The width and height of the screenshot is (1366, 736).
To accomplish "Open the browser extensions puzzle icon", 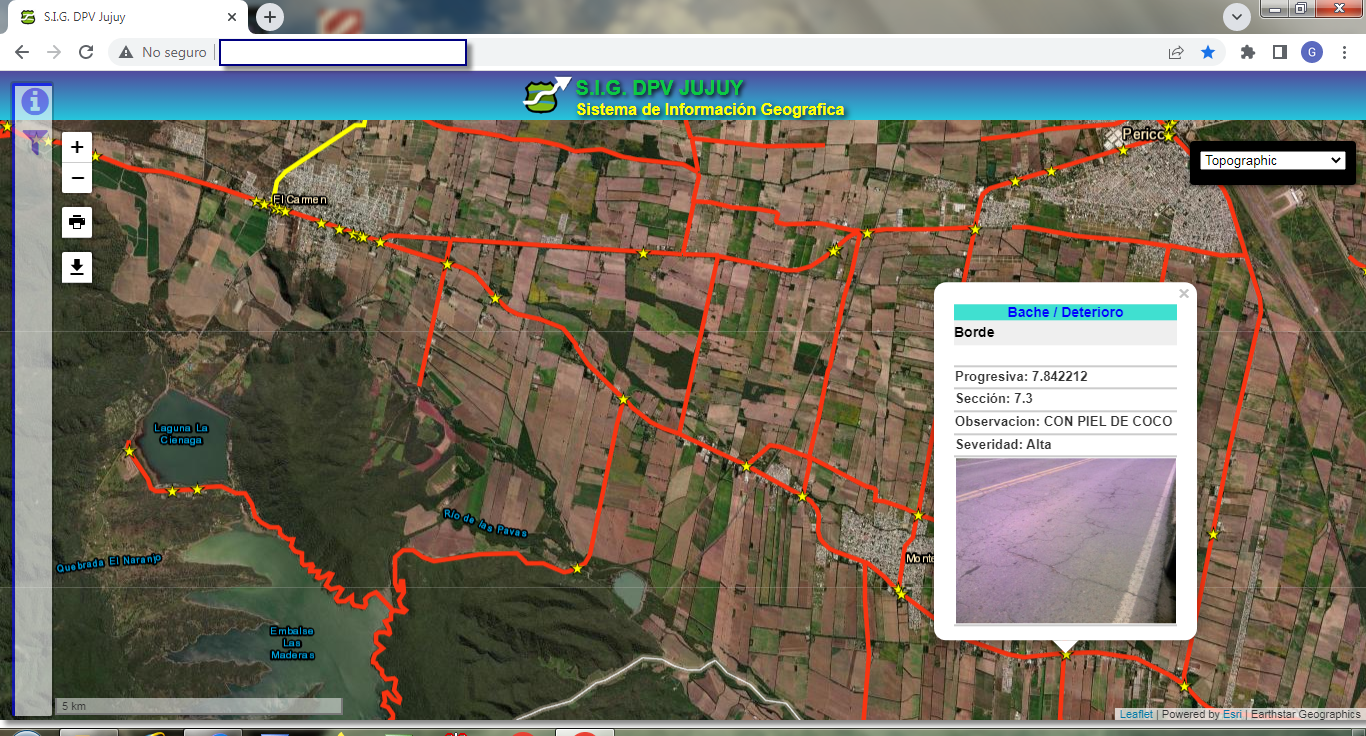I will pyautogui.click(x=1247, y=52).
